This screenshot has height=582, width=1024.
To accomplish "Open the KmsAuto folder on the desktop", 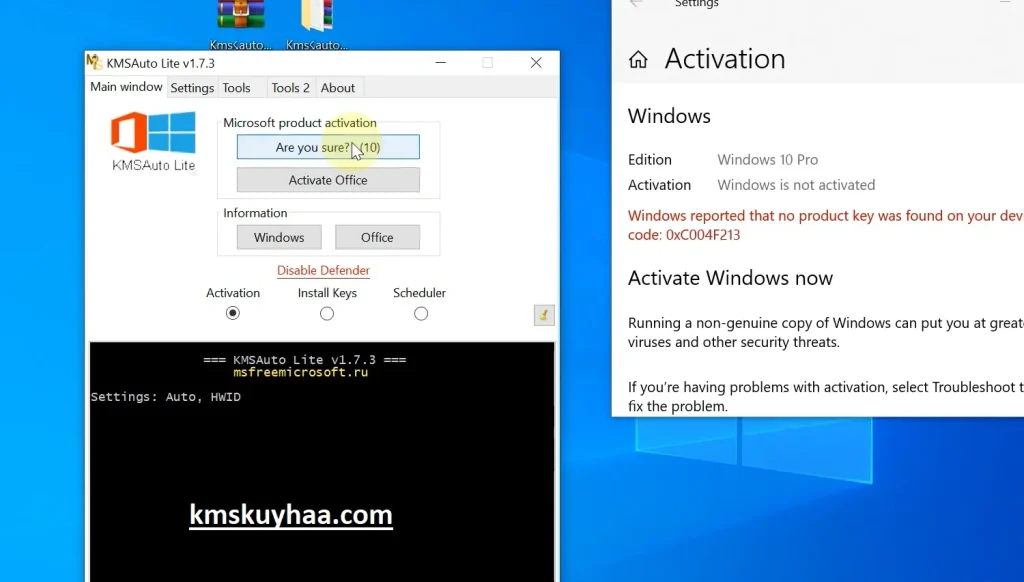I will coord(317,17).
